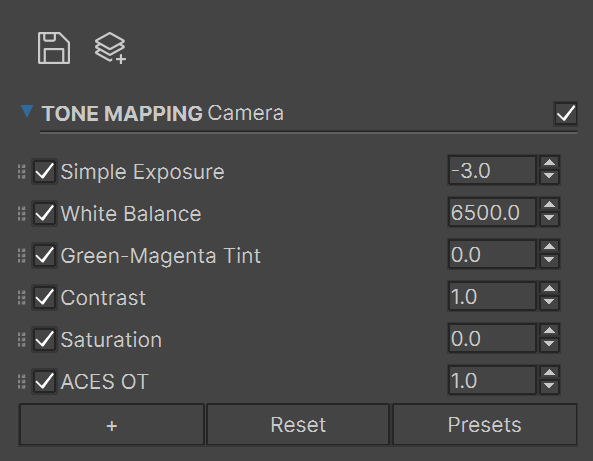Click the Green-Magenta Tint drag handle
Image resolution: width=593 pixels, height=461 pixels.
(22, 256)
